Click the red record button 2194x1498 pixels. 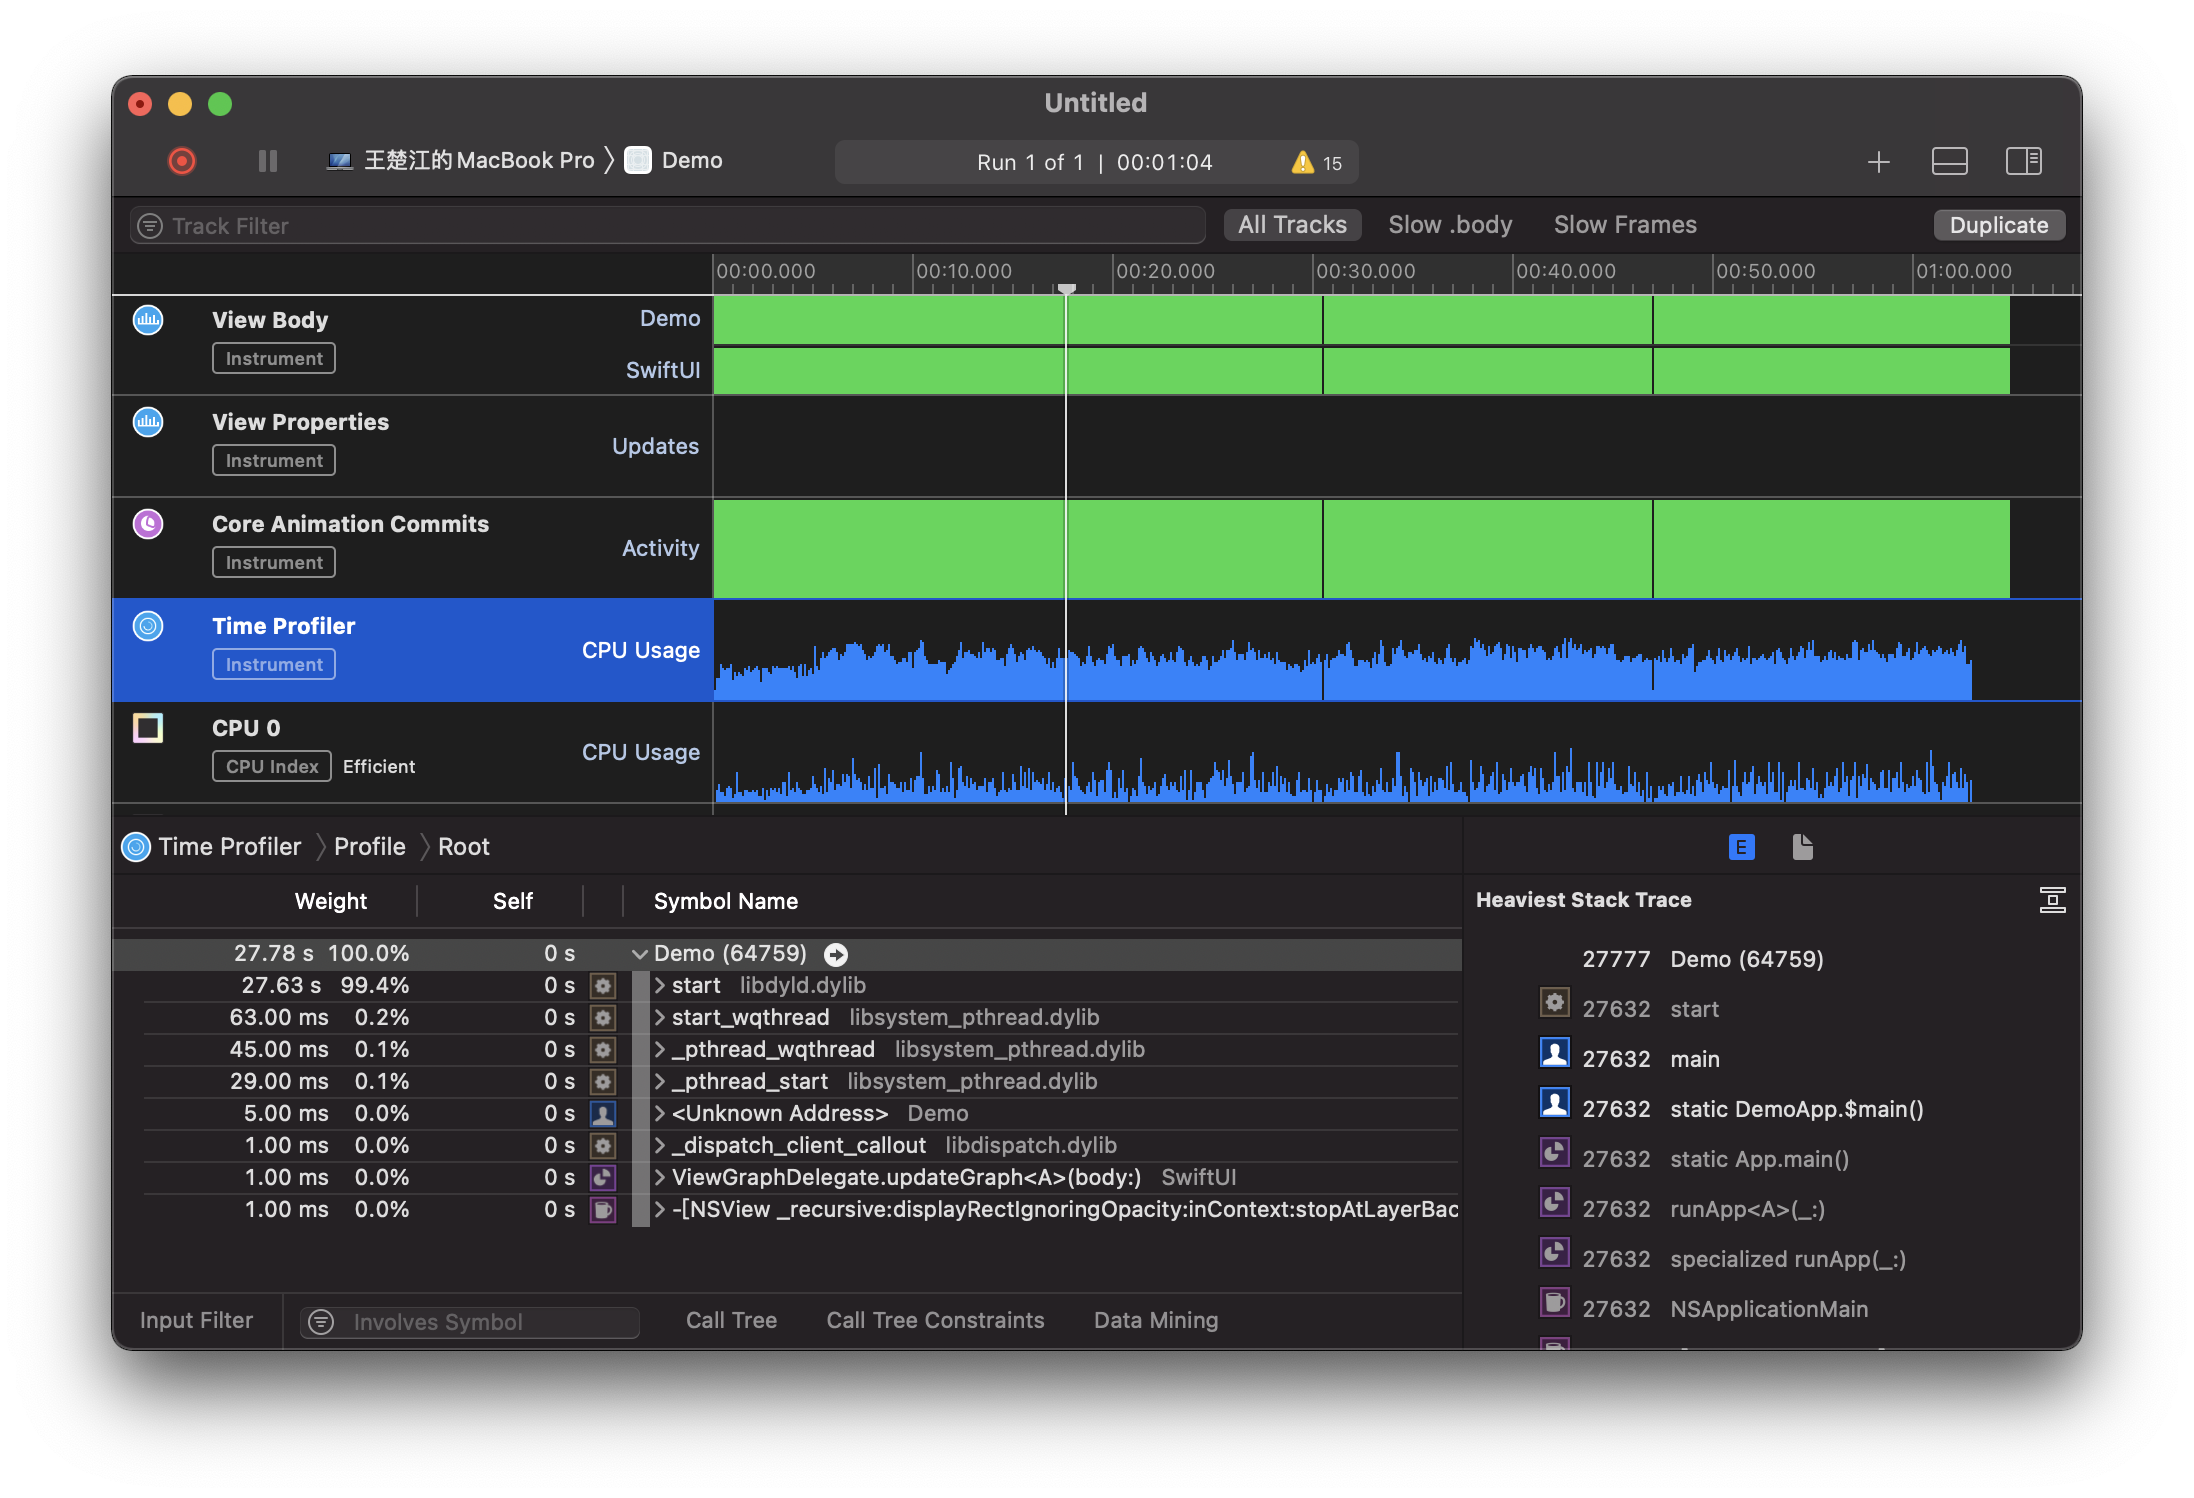(182, 161)
